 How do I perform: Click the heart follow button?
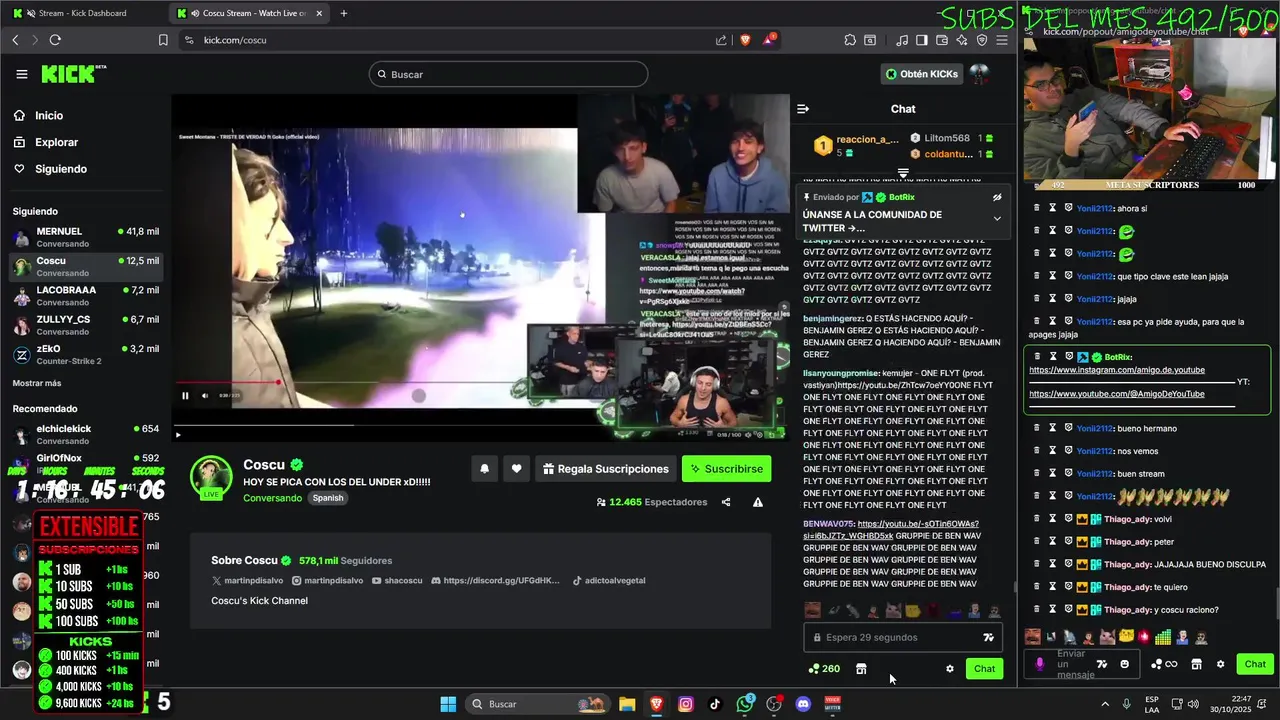pyautogui.click(x=516, y=469)
